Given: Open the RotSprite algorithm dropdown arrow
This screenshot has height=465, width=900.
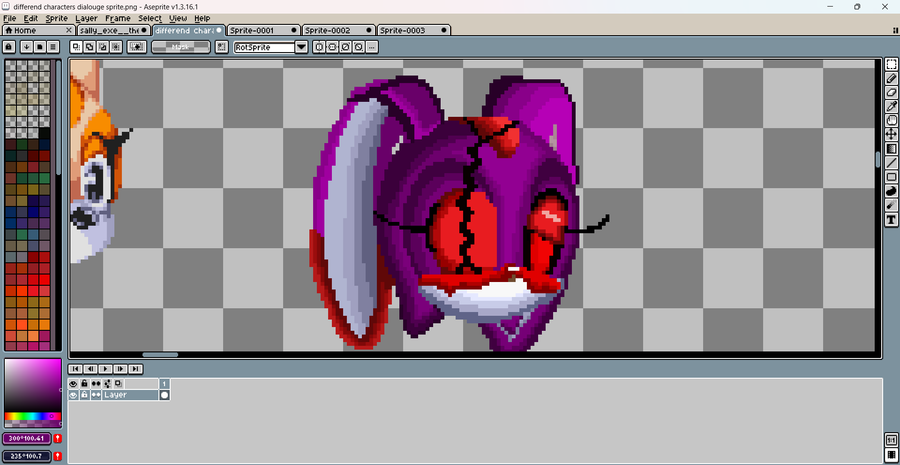Looking at the screenshot, I should pos(301,47).
